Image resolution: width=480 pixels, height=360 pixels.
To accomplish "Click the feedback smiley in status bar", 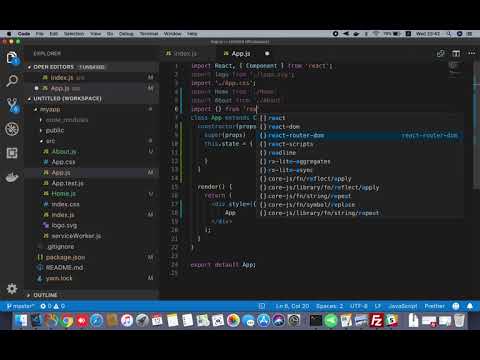I will tap(456, 306).
